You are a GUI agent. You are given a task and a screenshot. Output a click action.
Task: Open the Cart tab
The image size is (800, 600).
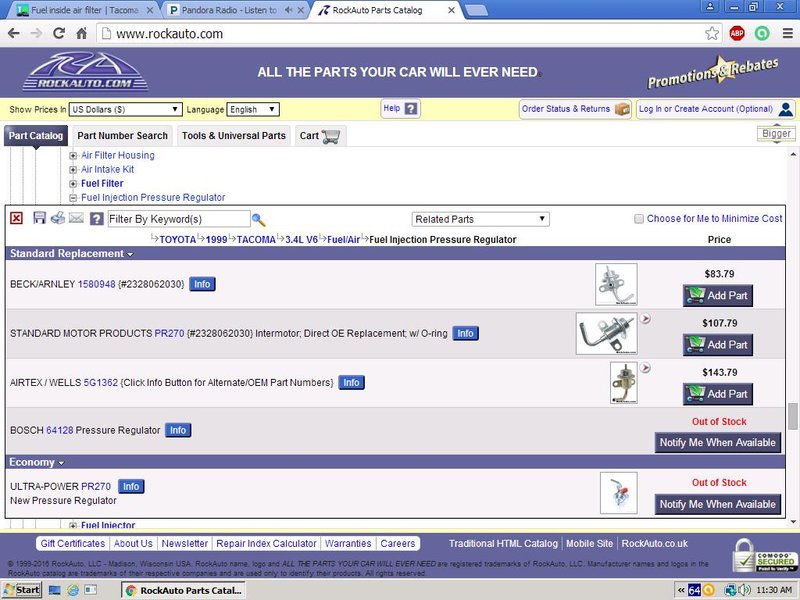pos(320,136)
